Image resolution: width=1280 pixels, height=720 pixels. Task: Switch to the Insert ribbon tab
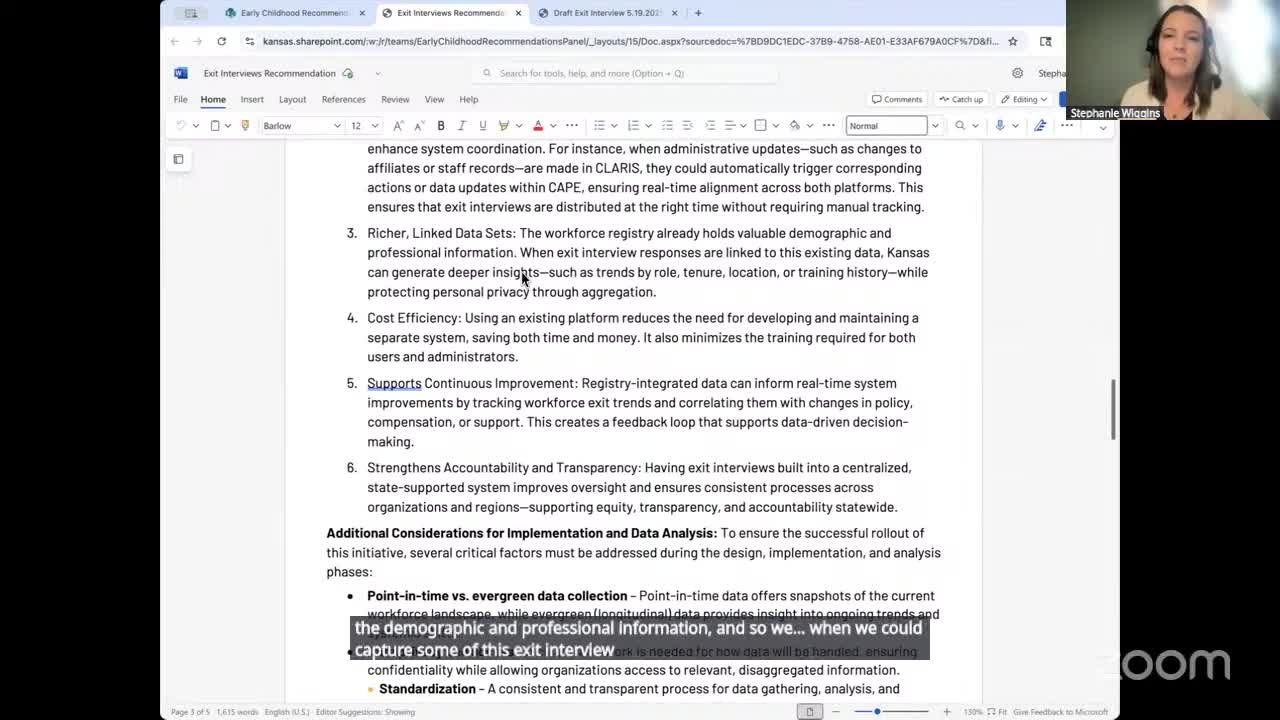[x=252, y=99]
